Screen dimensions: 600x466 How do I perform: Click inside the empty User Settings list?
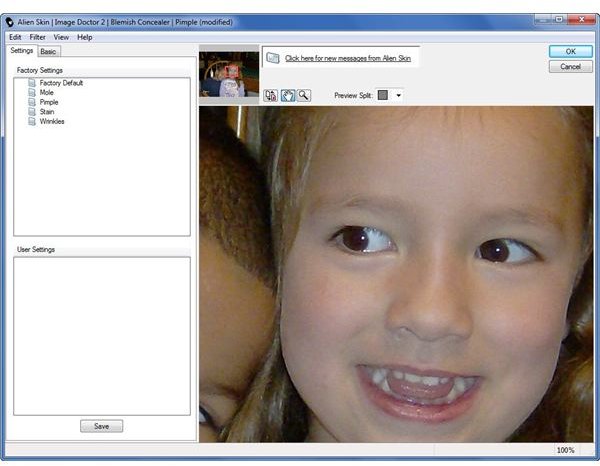[102, 336]
